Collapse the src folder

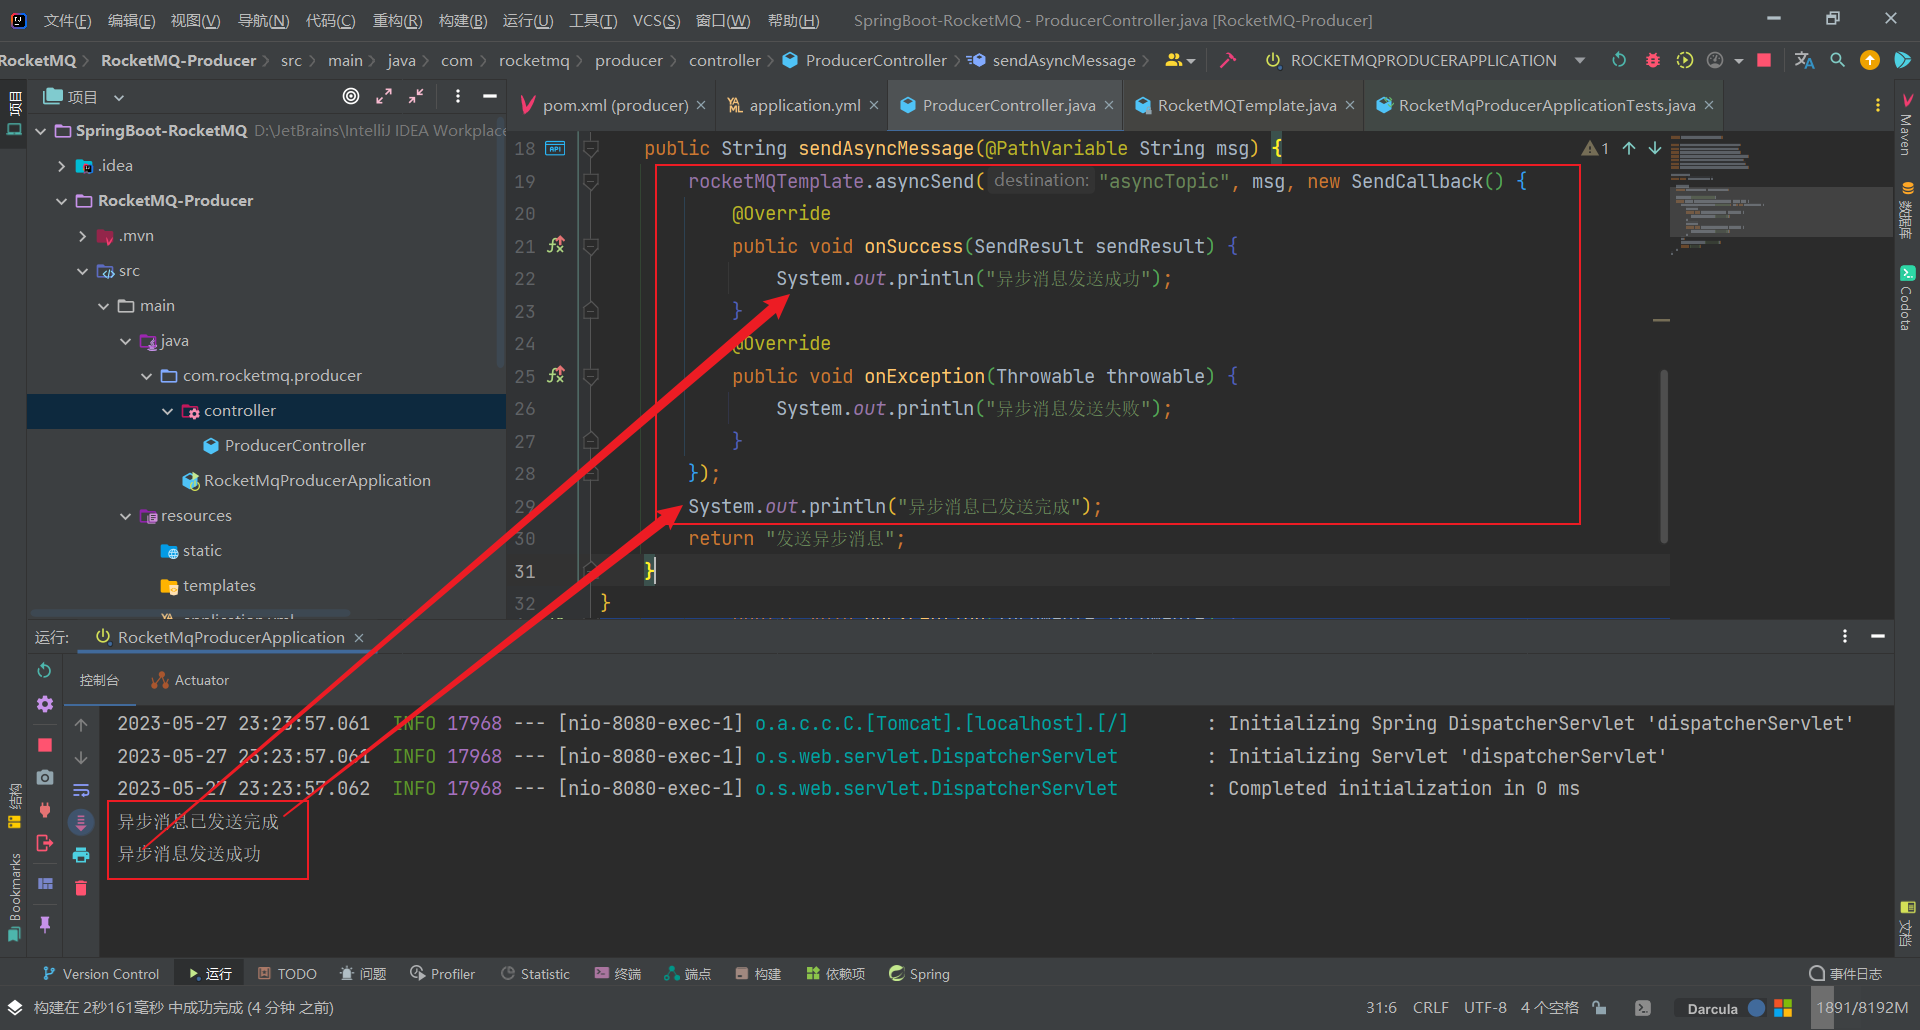(83, 271)
